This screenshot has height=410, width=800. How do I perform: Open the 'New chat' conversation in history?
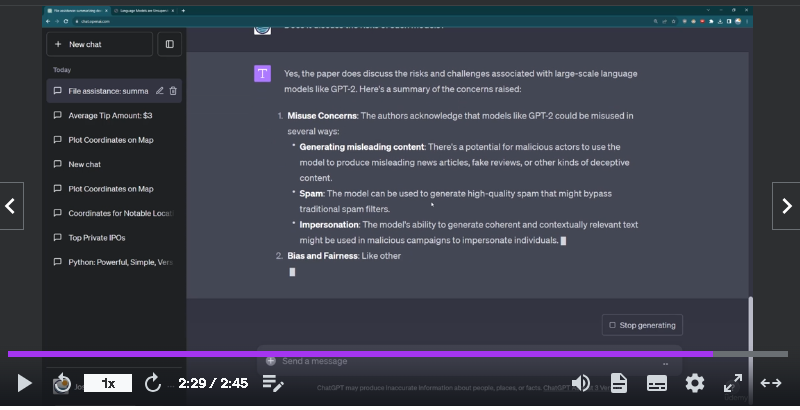point(85,164)
